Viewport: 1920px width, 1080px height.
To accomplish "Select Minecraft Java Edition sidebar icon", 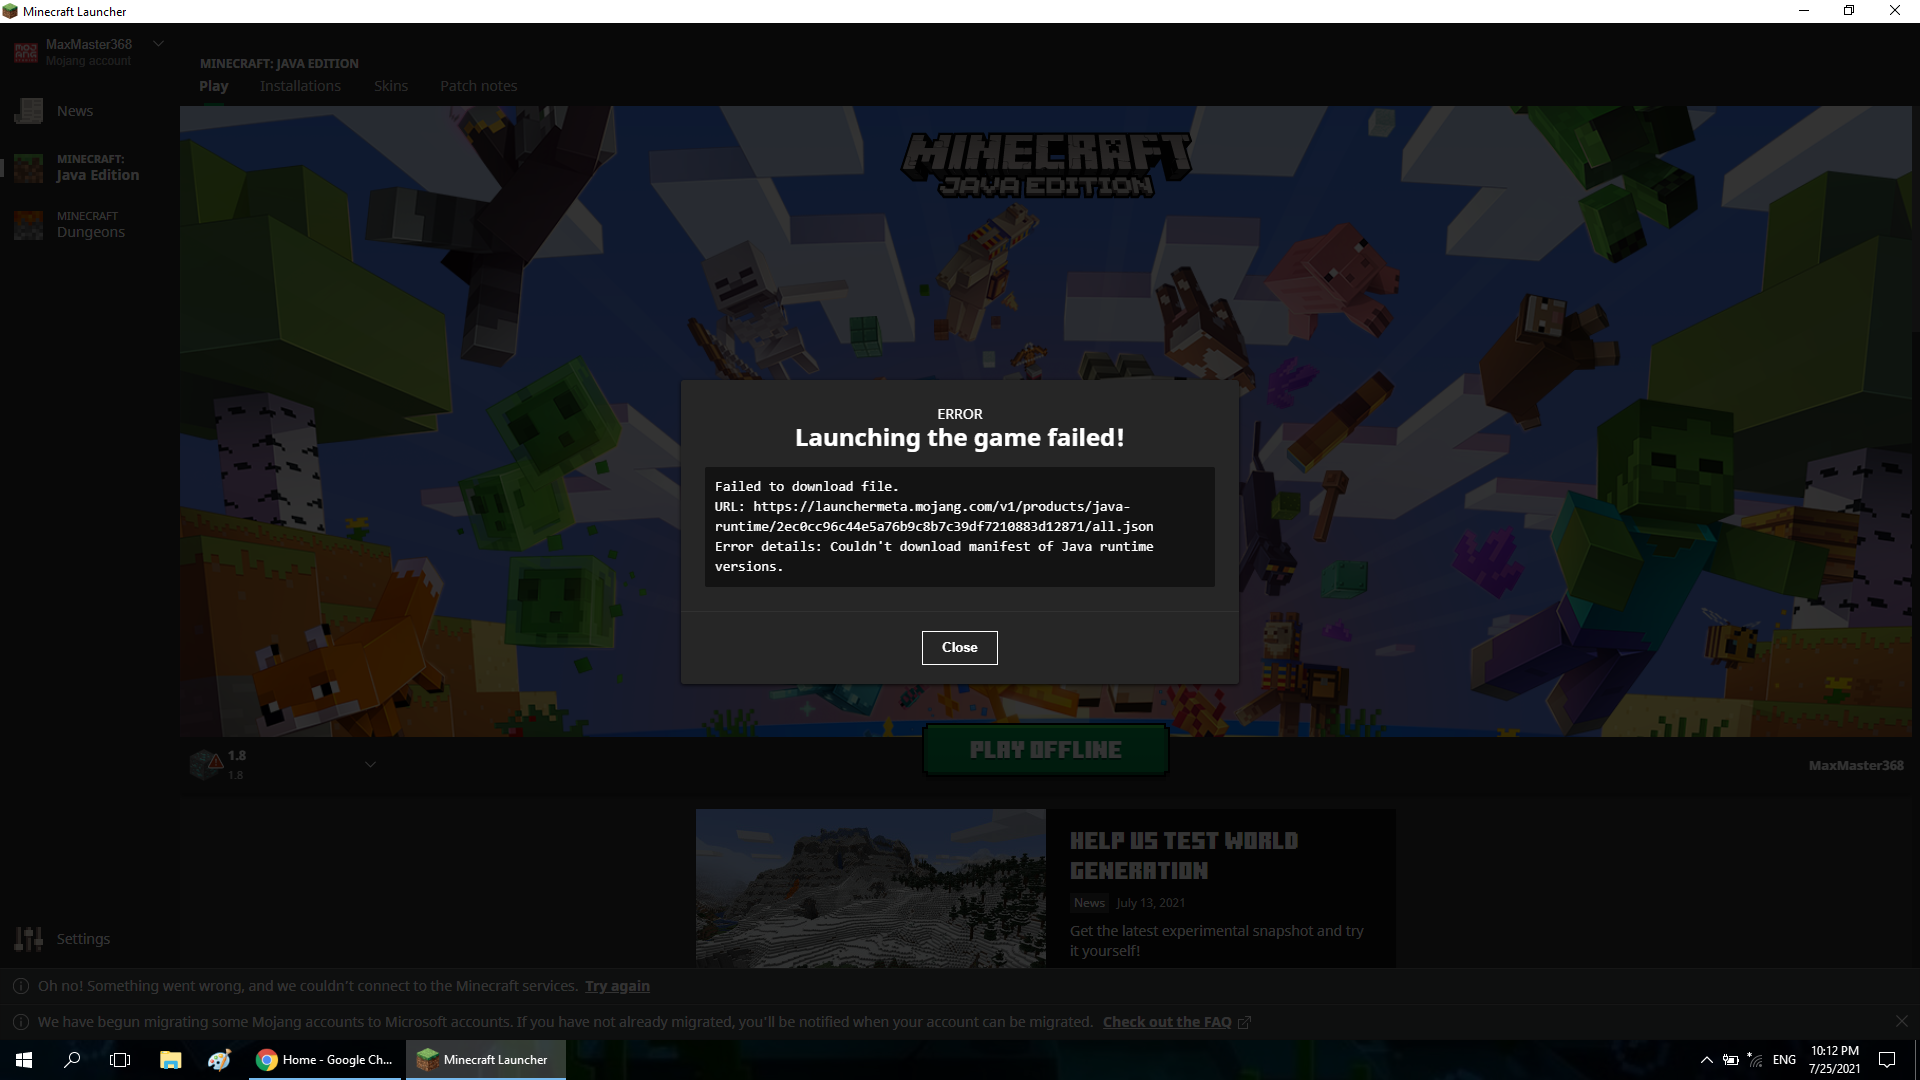I will click(29, 168).
